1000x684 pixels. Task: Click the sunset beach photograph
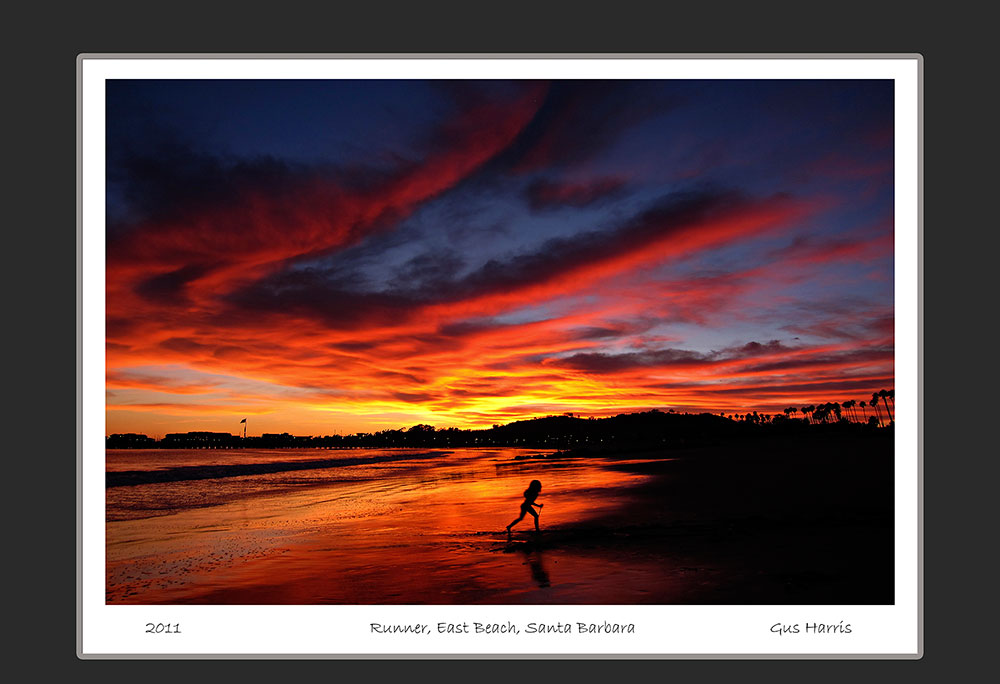(x=499, y=342)
